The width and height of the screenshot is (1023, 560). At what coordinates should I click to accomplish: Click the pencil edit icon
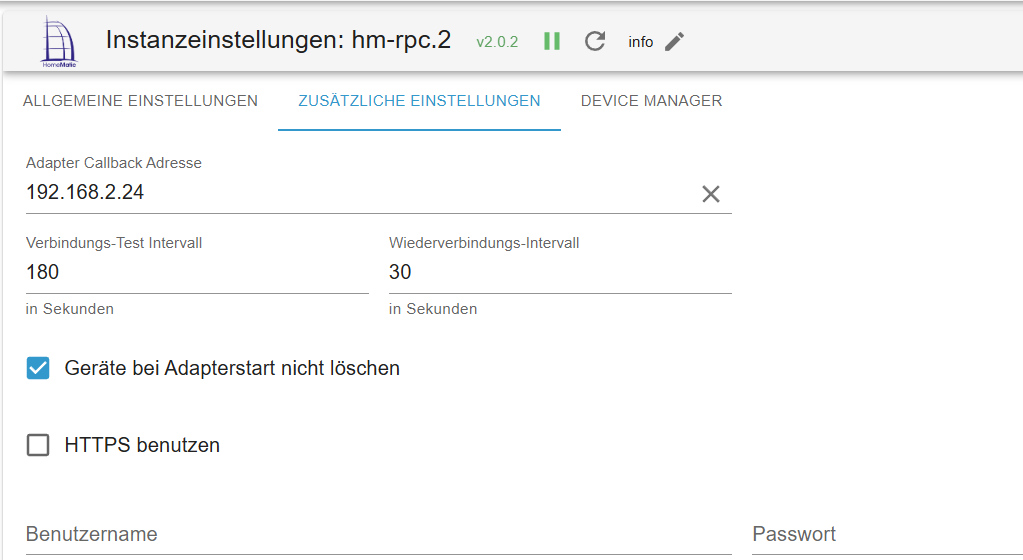pos(675,41)
